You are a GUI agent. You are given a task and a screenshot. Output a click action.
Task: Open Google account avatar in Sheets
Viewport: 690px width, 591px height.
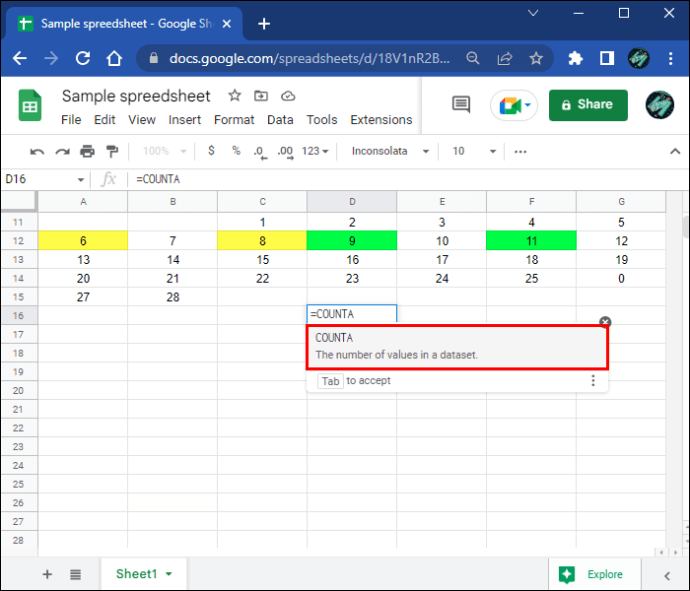(659, 105)
